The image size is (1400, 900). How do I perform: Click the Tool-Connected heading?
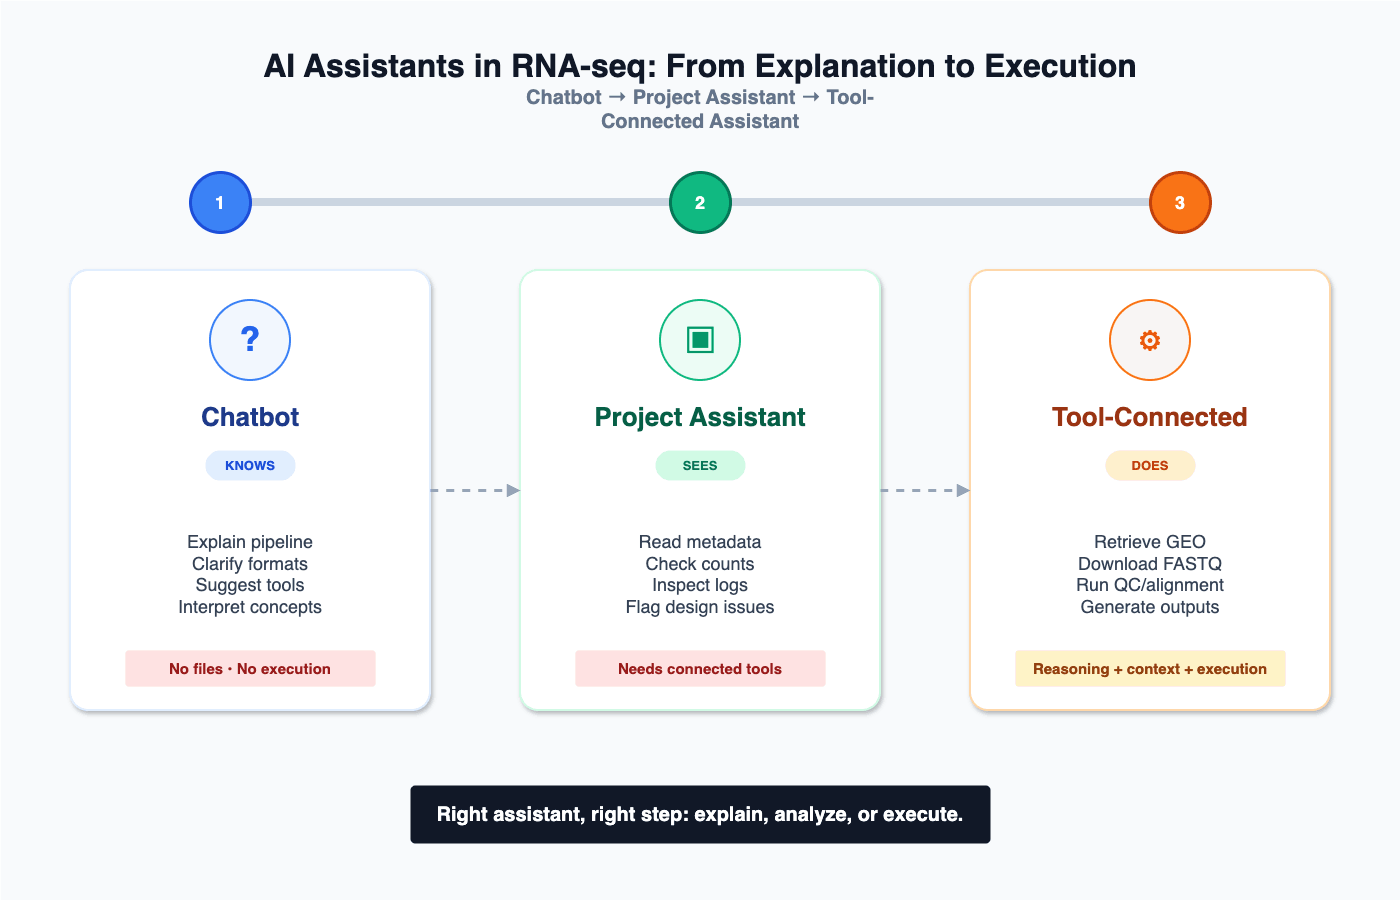point(1150,417)
